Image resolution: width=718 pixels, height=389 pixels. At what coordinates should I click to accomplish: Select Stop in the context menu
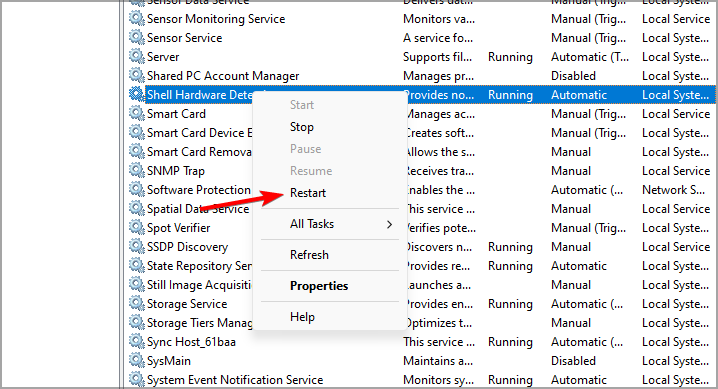[x=302, y=127]
